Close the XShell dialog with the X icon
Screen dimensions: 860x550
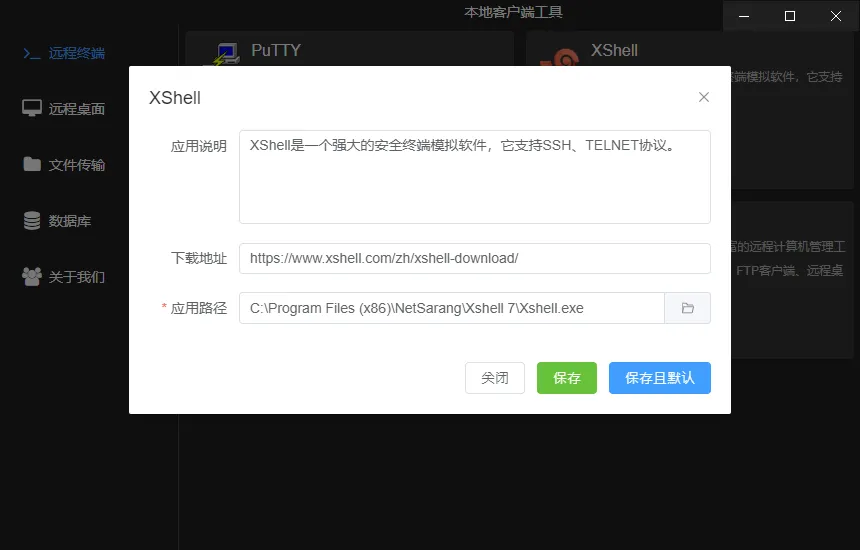point(704,97)
